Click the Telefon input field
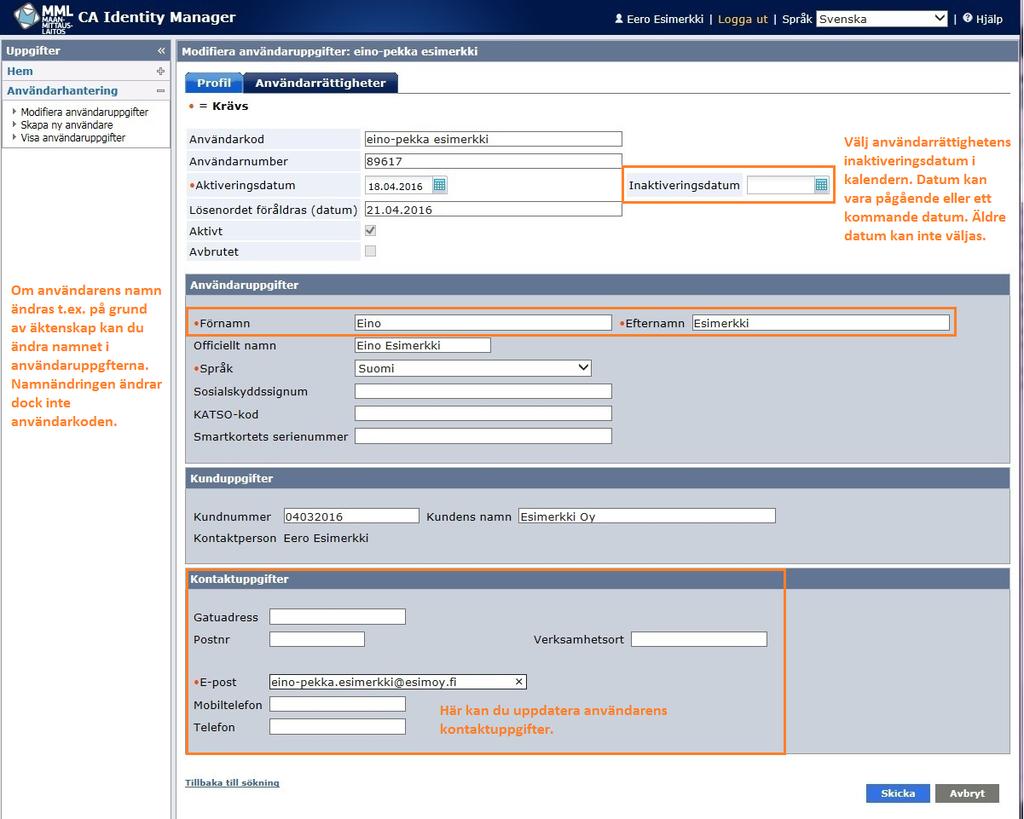1024x819 pixels. point(338,727)
